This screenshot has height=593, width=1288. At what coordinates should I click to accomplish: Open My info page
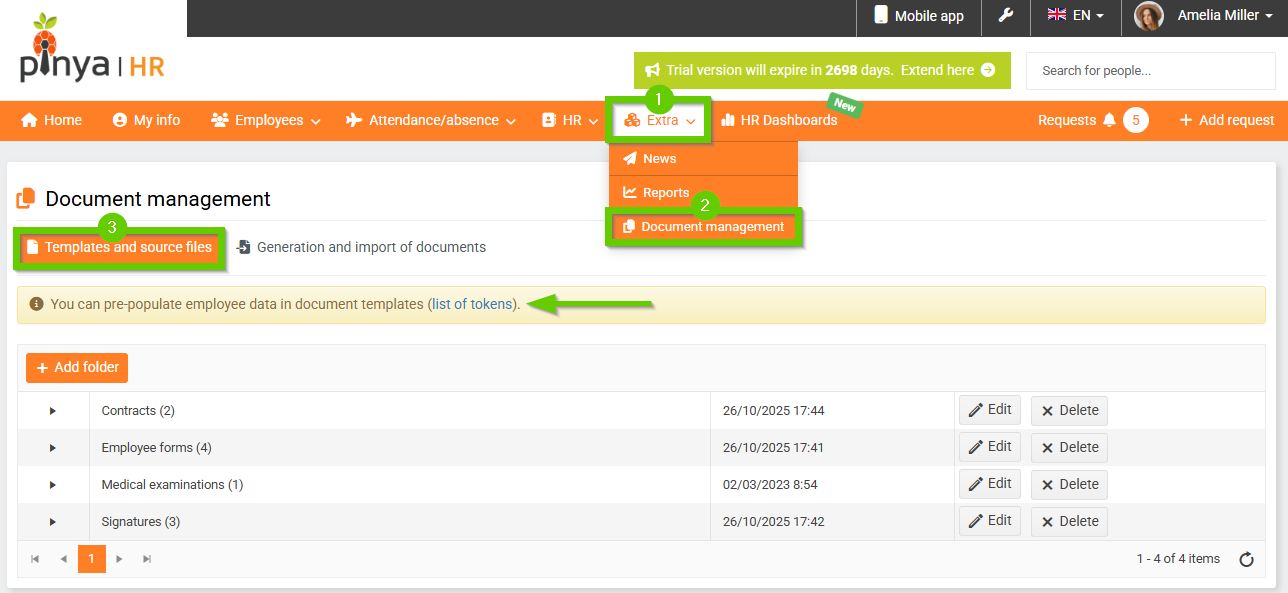pyautogui.click(x=146, y=120)
